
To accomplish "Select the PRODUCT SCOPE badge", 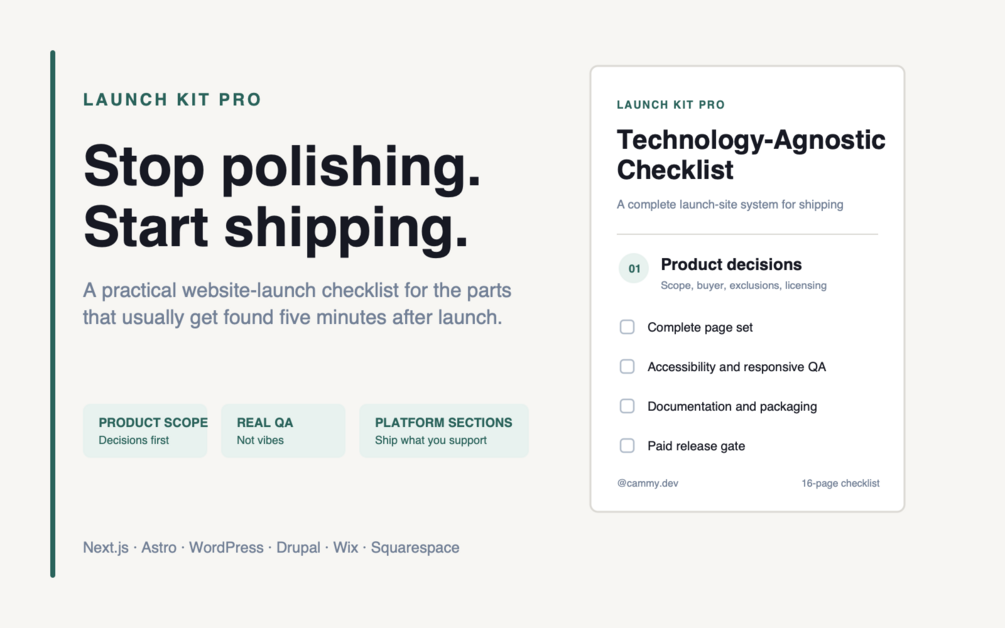I will (x=145, y=431).
